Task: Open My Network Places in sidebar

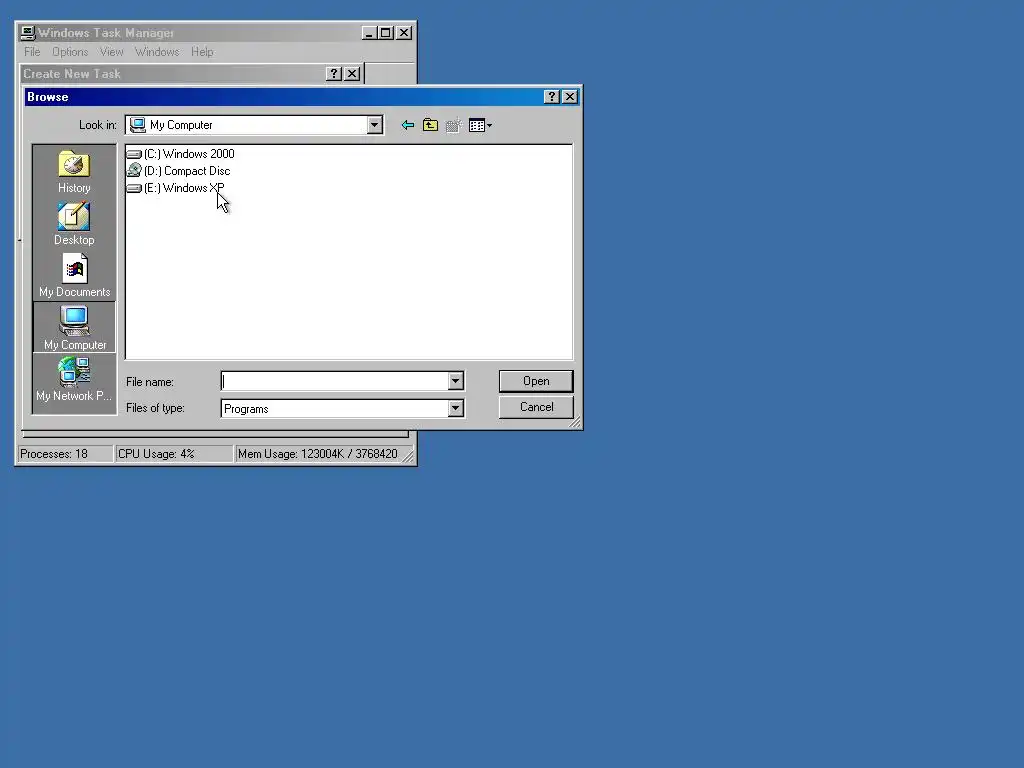Action: point(74,379)
